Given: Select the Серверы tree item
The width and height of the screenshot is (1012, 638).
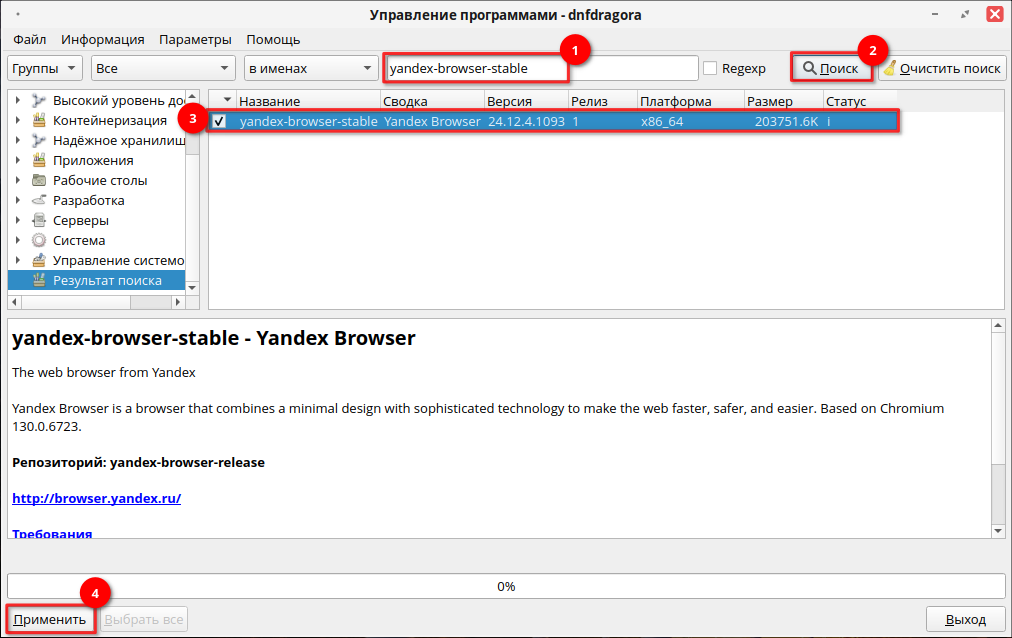Looking at the screenshot, I should 81,221.
